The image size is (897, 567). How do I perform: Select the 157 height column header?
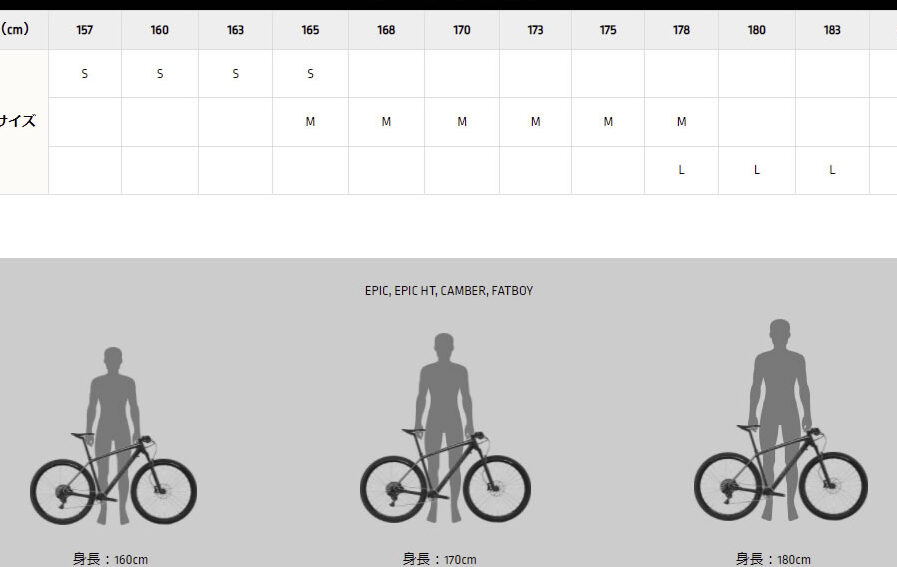pyautogui.click(x=85, y=30)
